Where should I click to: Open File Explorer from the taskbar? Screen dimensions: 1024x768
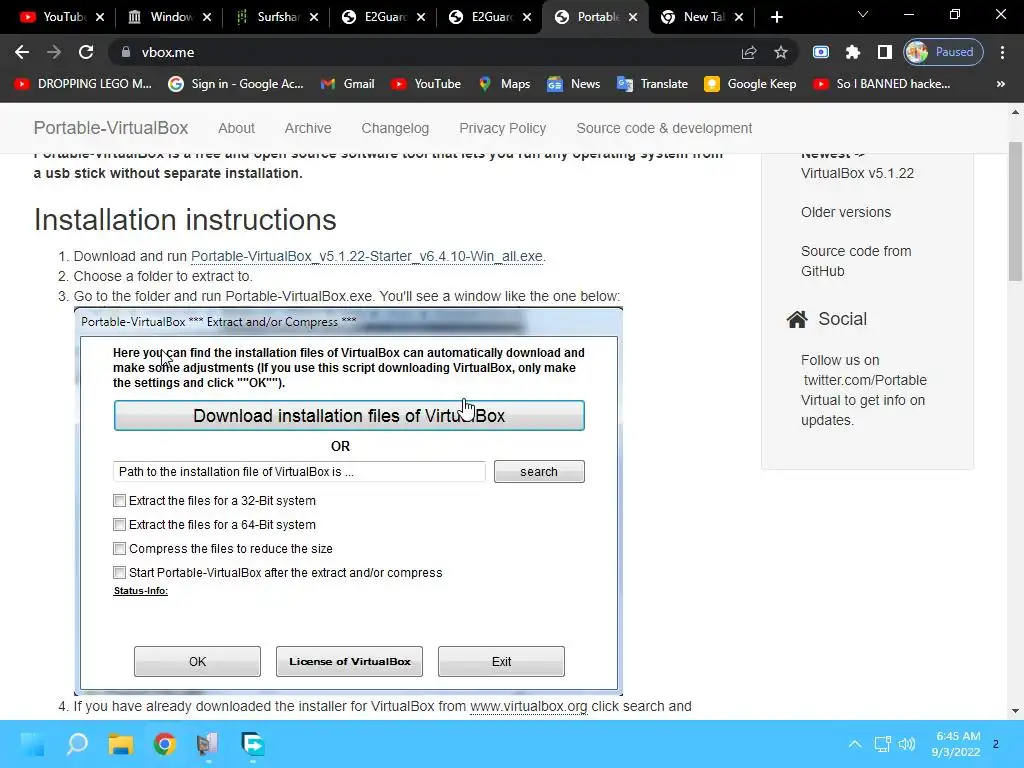pyautogui.click(x=121, y=744)
